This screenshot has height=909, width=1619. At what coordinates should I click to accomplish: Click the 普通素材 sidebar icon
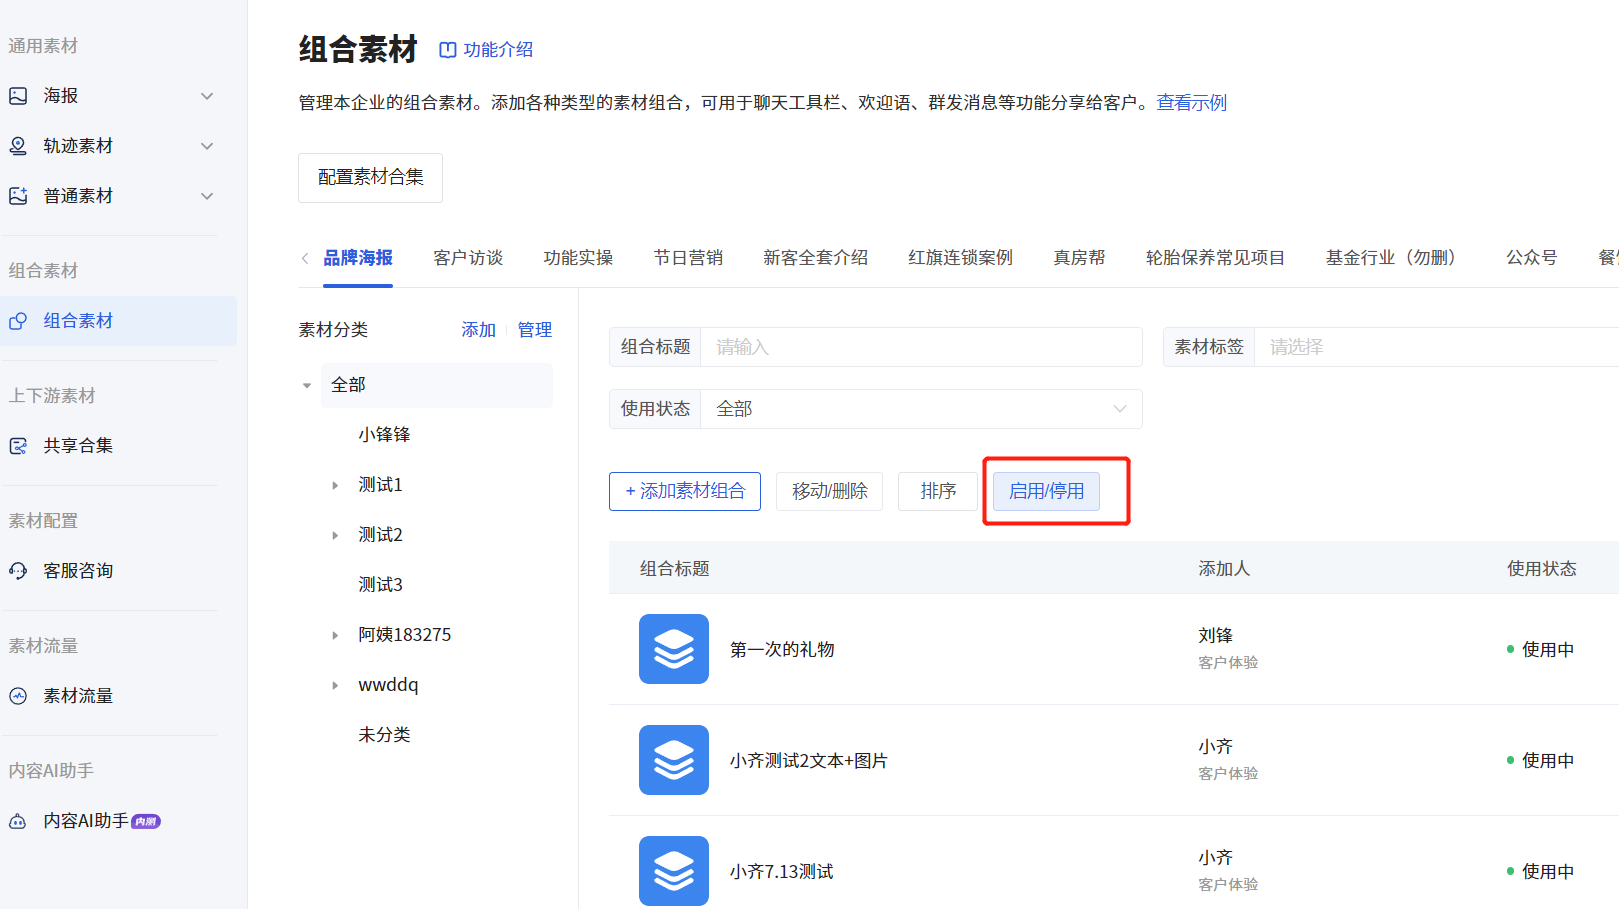pyautogui.click(x=18, y=196)
